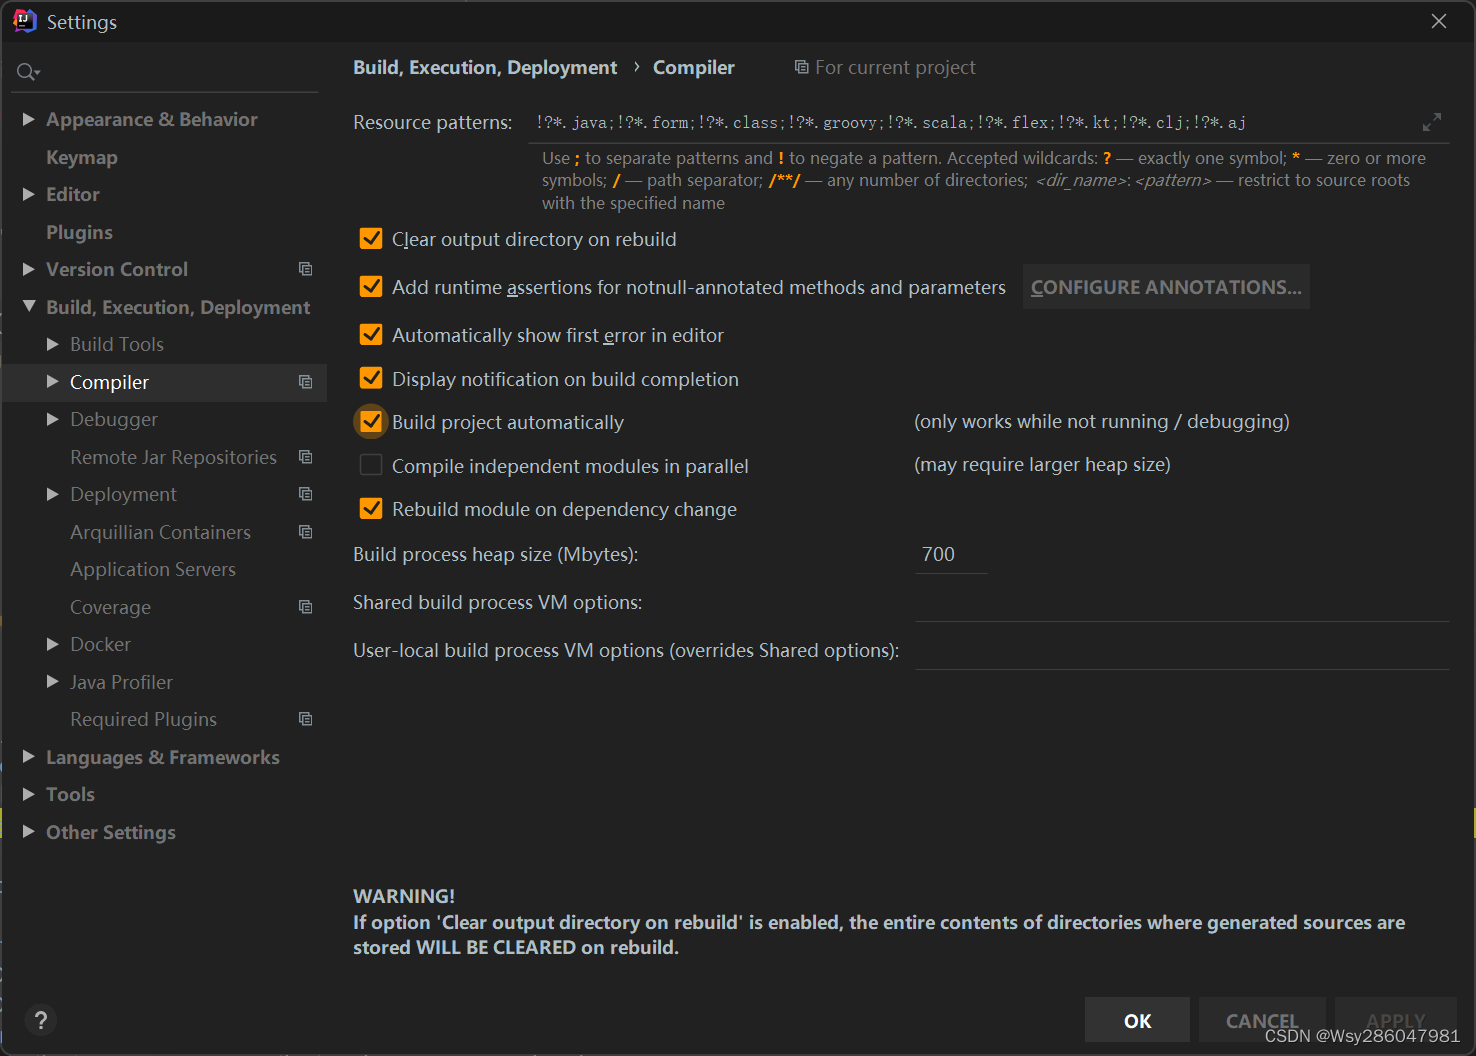Click the For current project icon in header

point(801,67)
